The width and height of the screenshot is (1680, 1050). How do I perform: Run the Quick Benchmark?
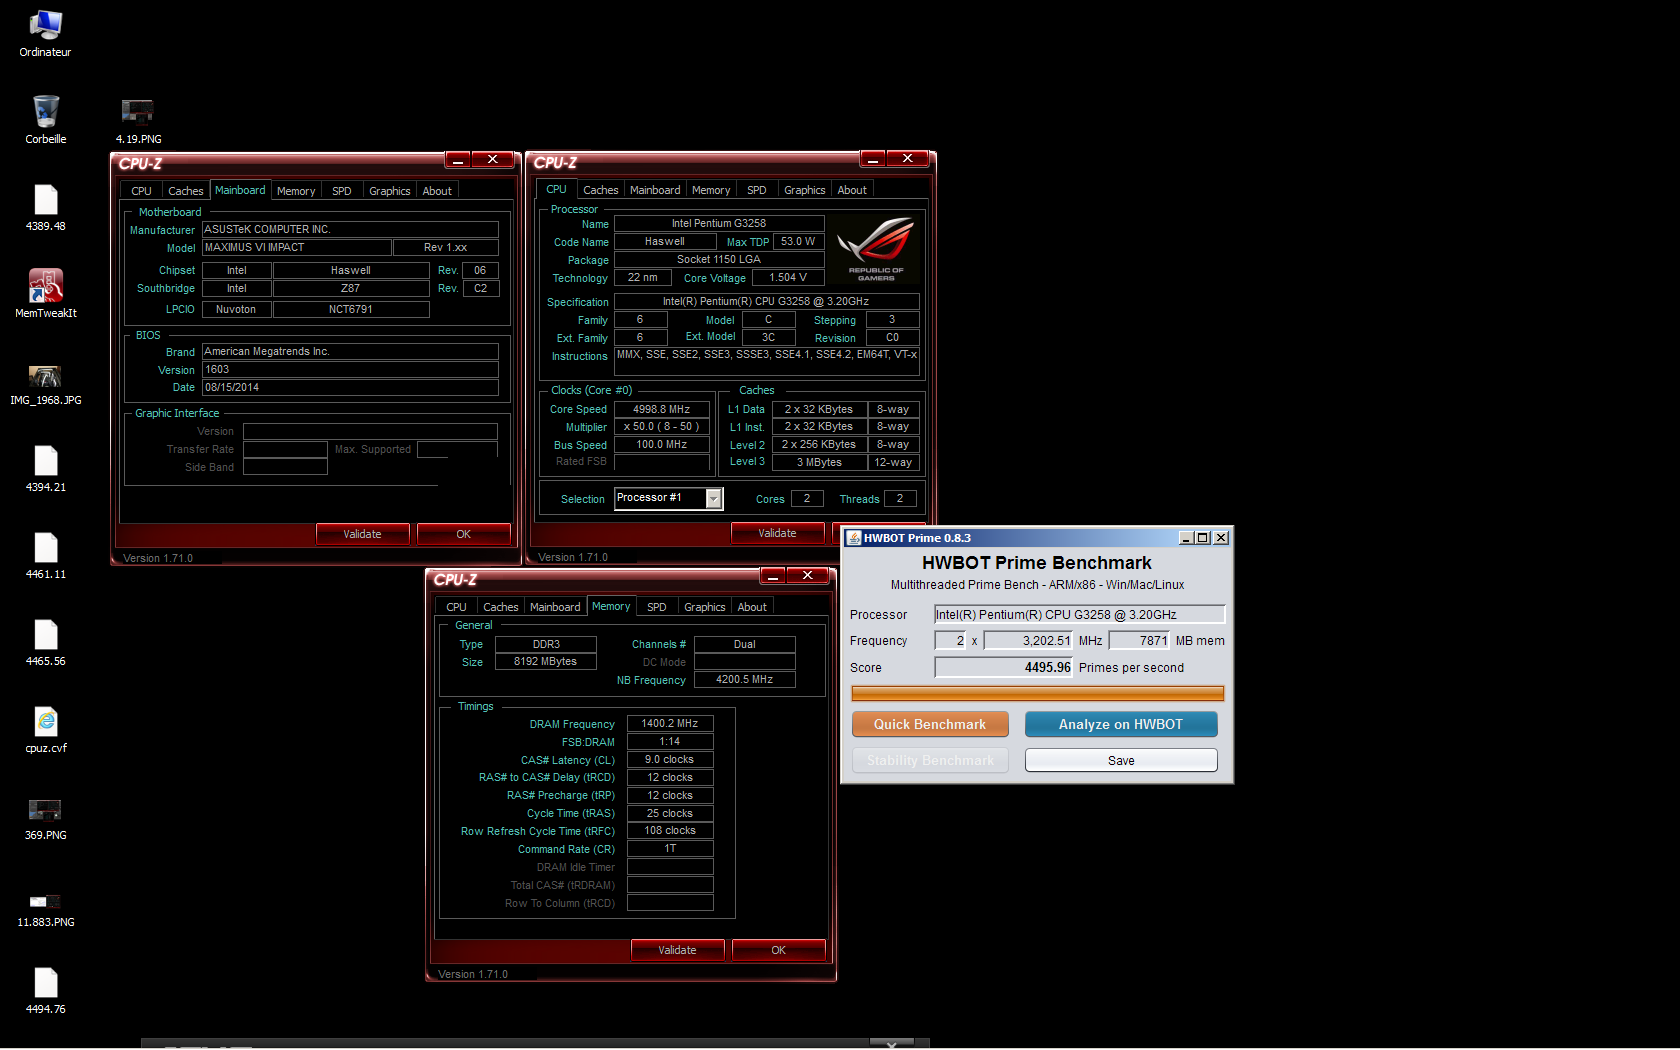click(x=930, y=724)
